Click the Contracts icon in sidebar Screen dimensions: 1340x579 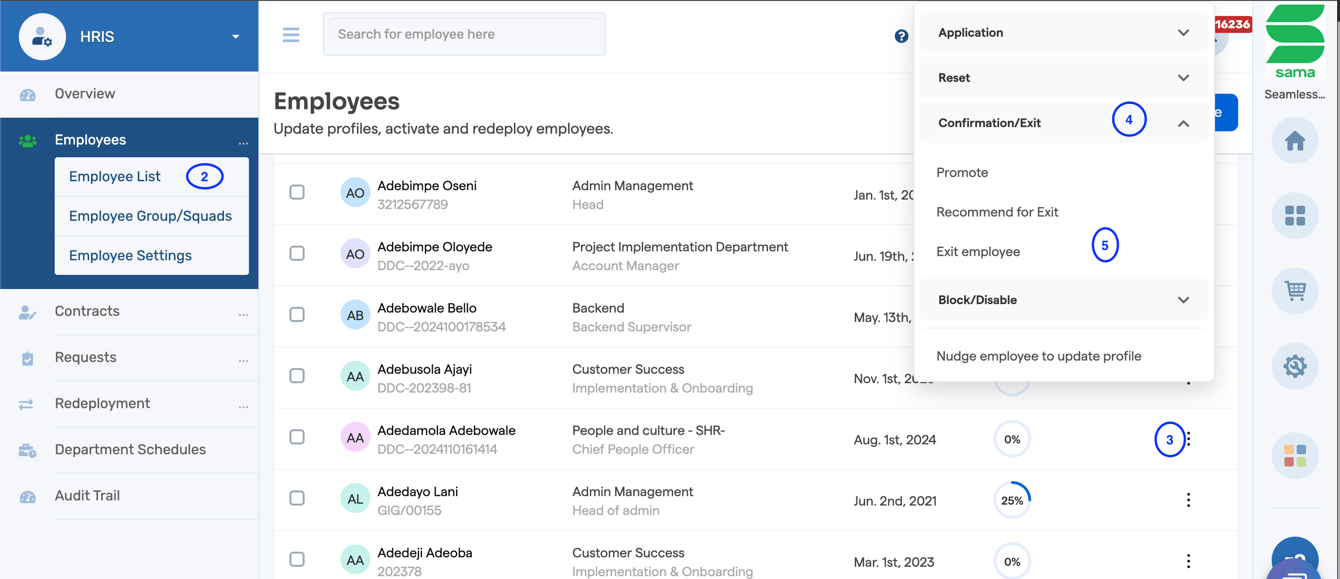point(27,313)
